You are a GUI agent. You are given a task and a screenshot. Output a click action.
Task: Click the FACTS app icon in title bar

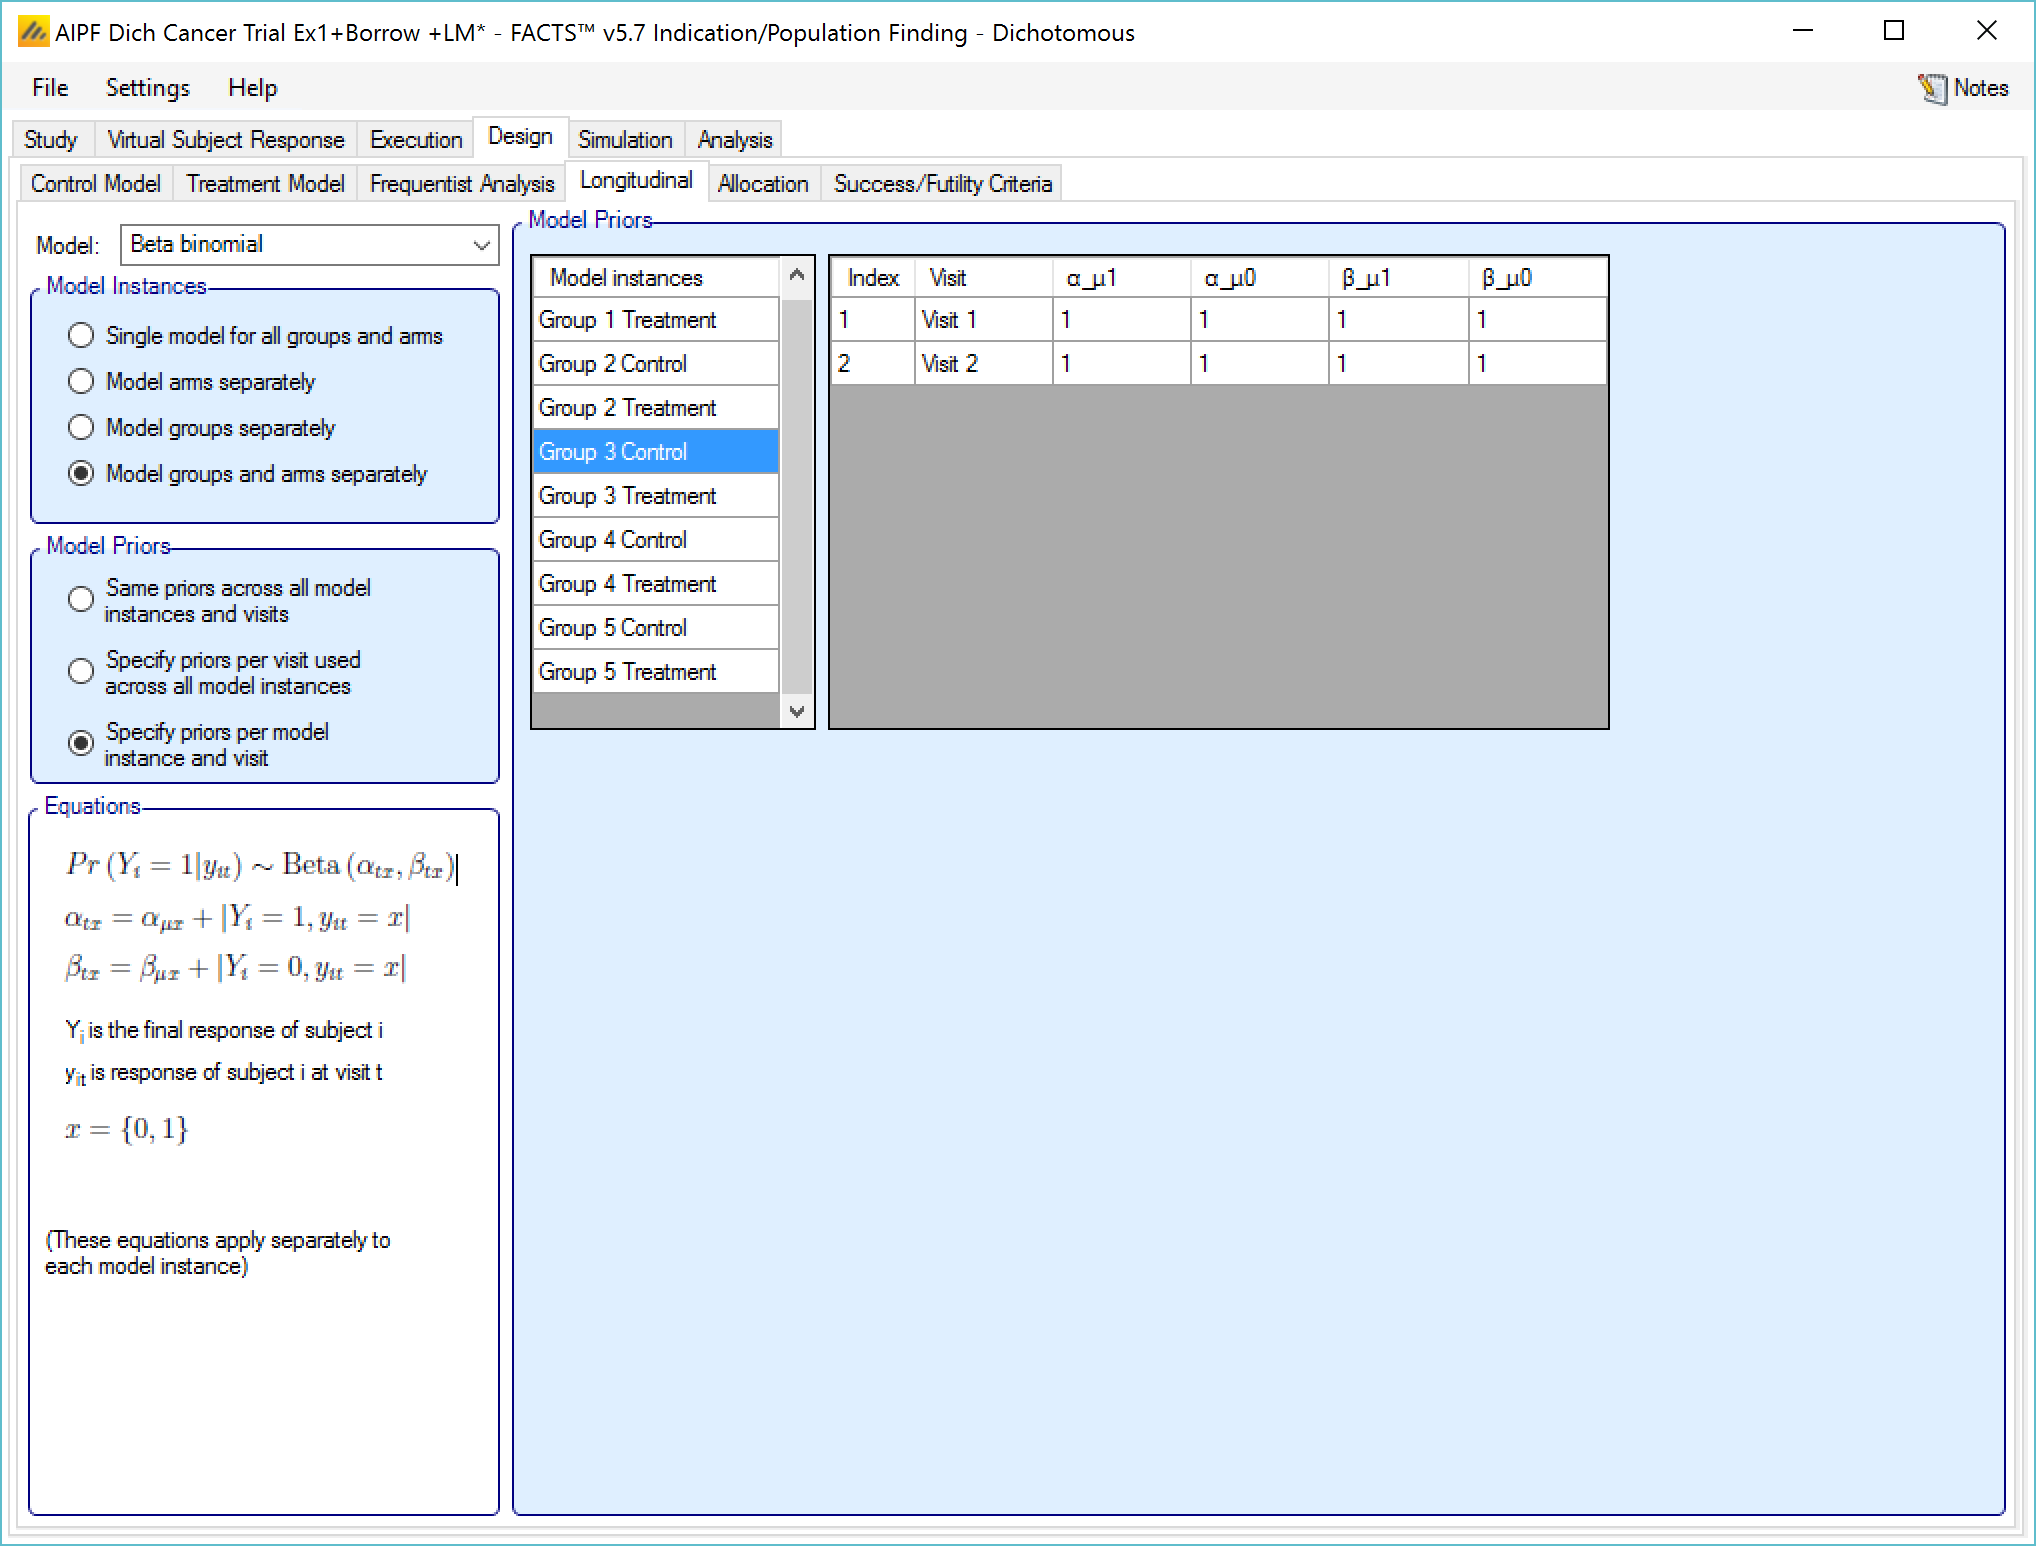coord(33,32)
